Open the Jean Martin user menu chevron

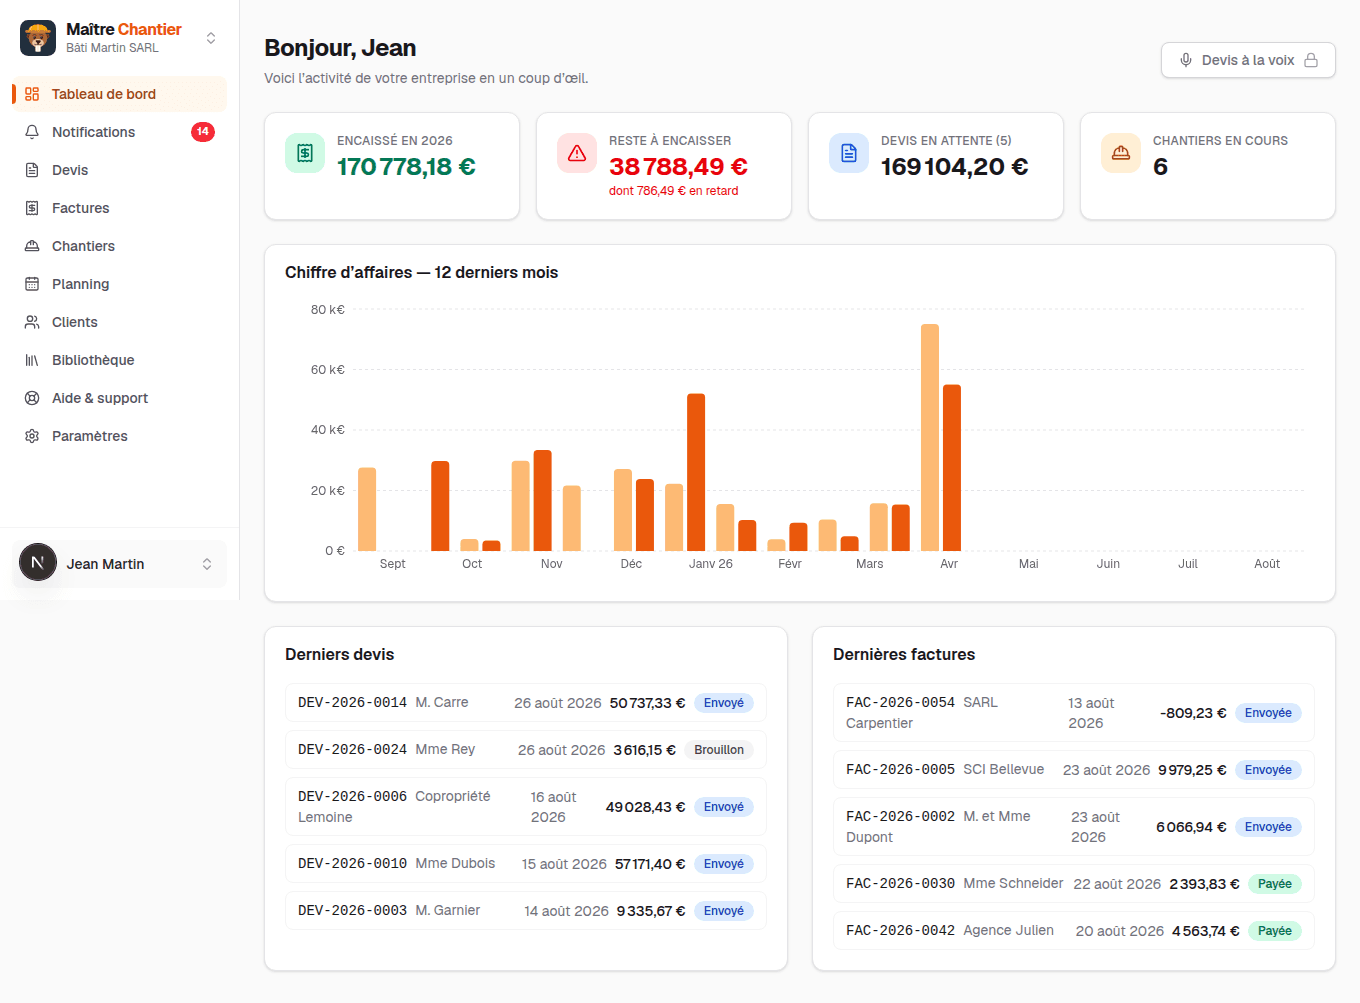207,564
